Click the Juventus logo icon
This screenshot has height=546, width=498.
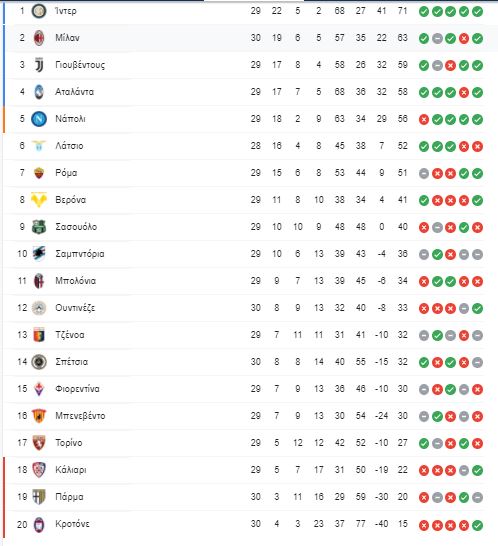pyautogui.click(x=39, y=65)
